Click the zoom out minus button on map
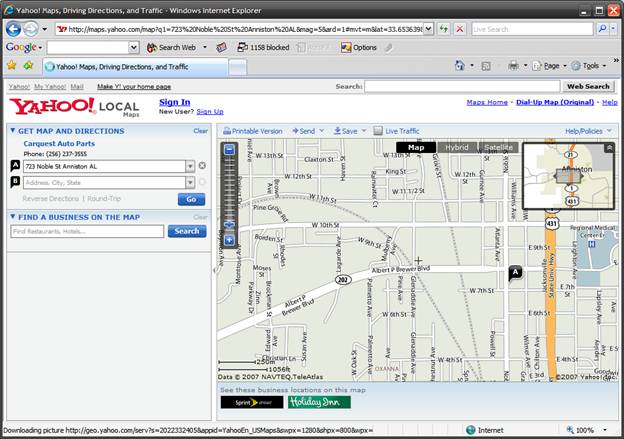The image size is (624, 439). 229,150
